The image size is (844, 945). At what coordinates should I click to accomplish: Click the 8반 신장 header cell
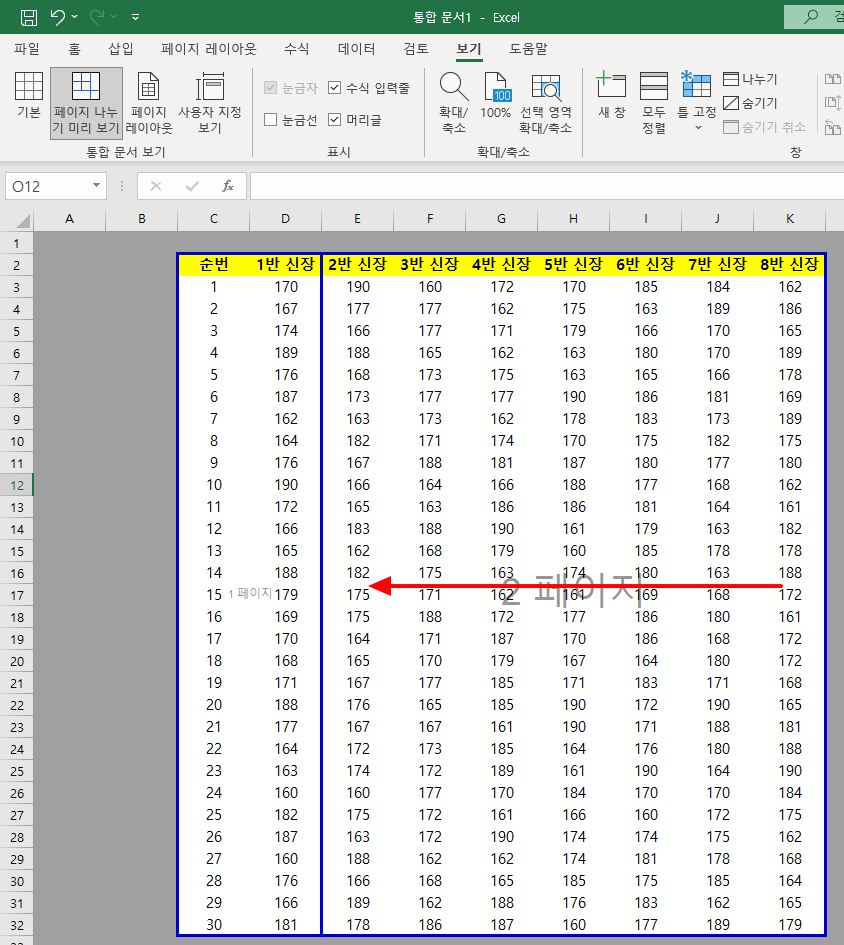click(789, 265)
